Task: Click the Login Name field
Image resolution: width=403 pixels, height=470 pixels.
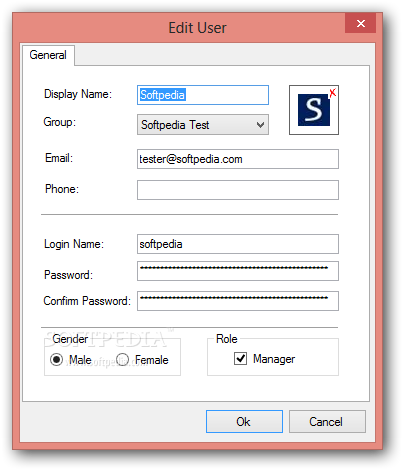Action: [x=238, y=244]
